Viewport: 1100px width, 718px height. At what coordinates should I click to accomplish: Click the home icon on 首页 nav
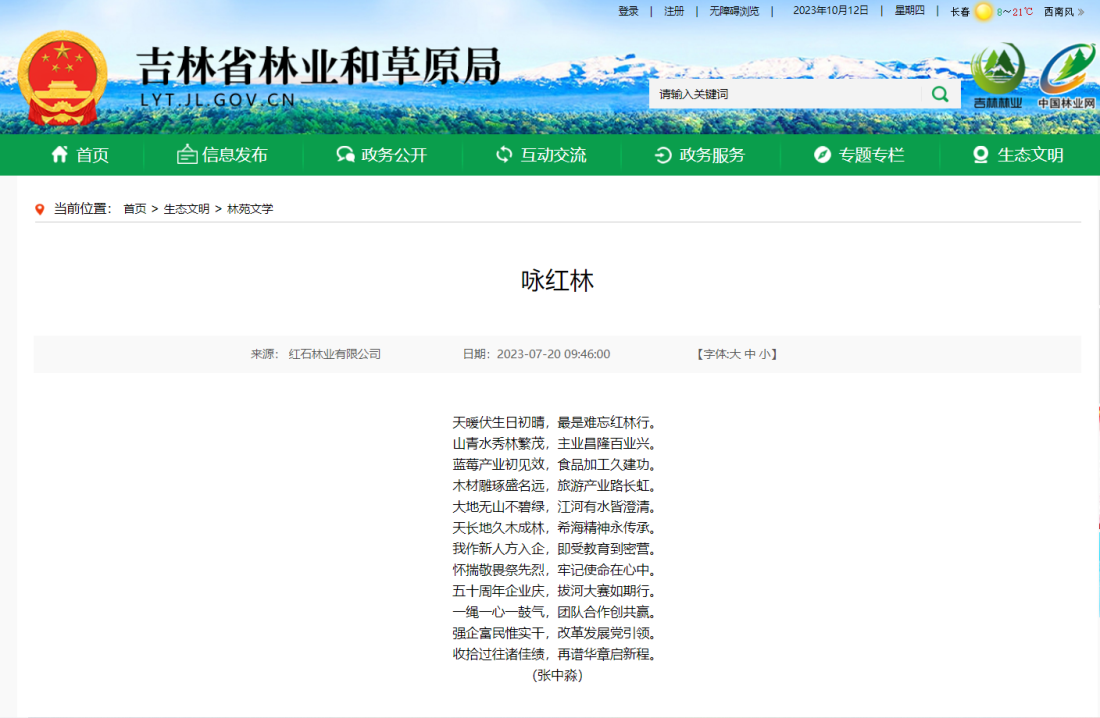pos(58,155)
